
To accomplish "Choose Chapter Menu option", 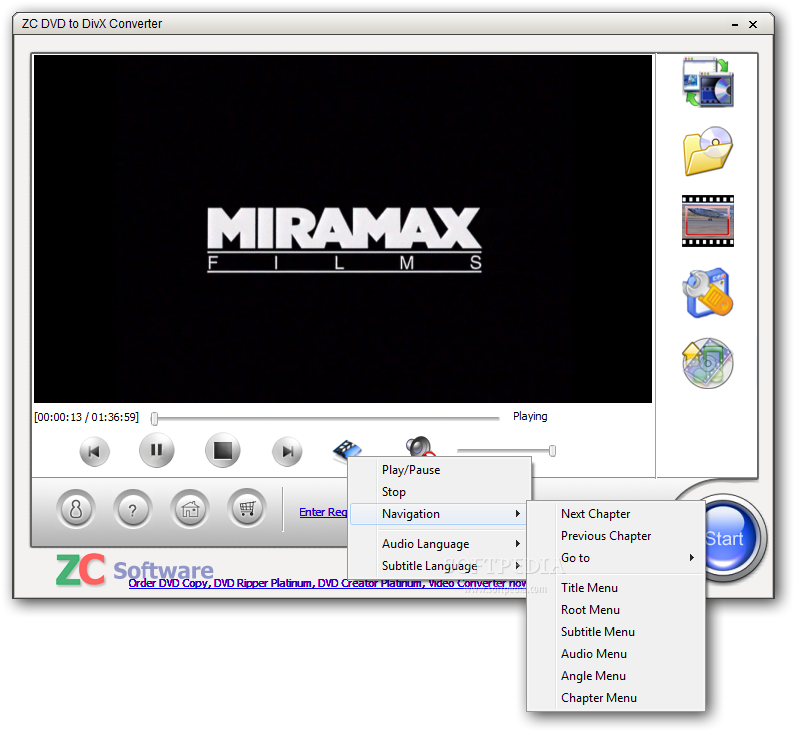I will (616, 698).
